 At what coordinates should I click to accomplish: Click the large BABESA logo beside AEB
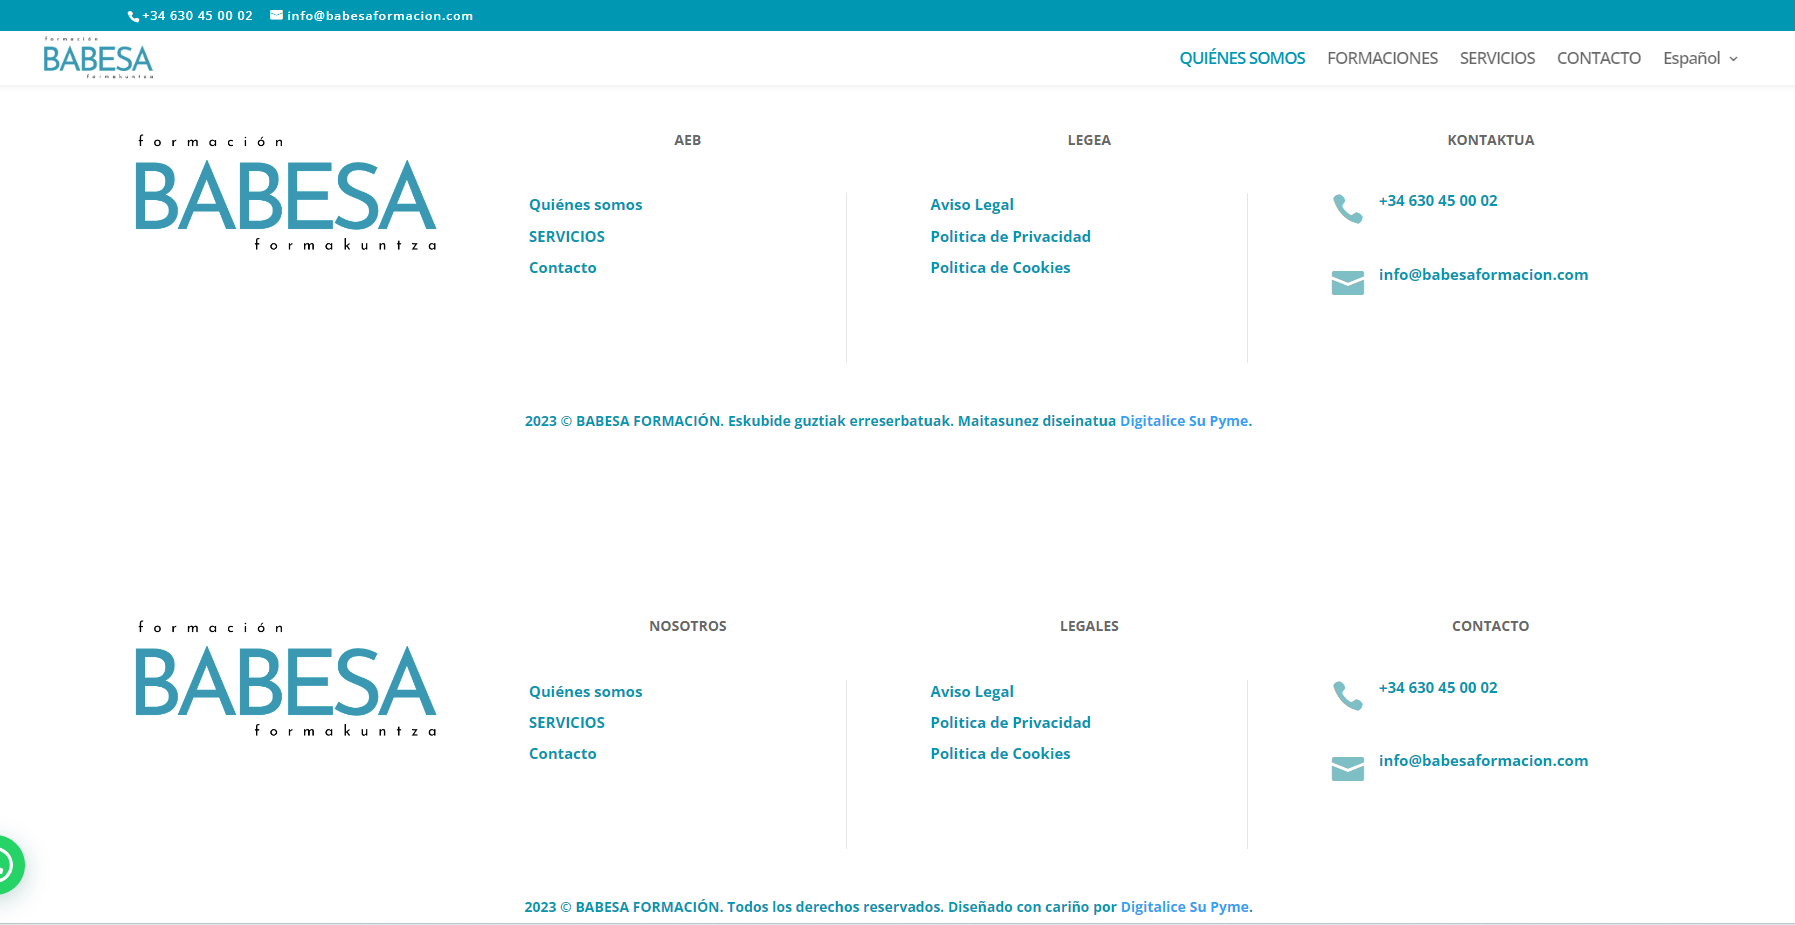(286, 192)
